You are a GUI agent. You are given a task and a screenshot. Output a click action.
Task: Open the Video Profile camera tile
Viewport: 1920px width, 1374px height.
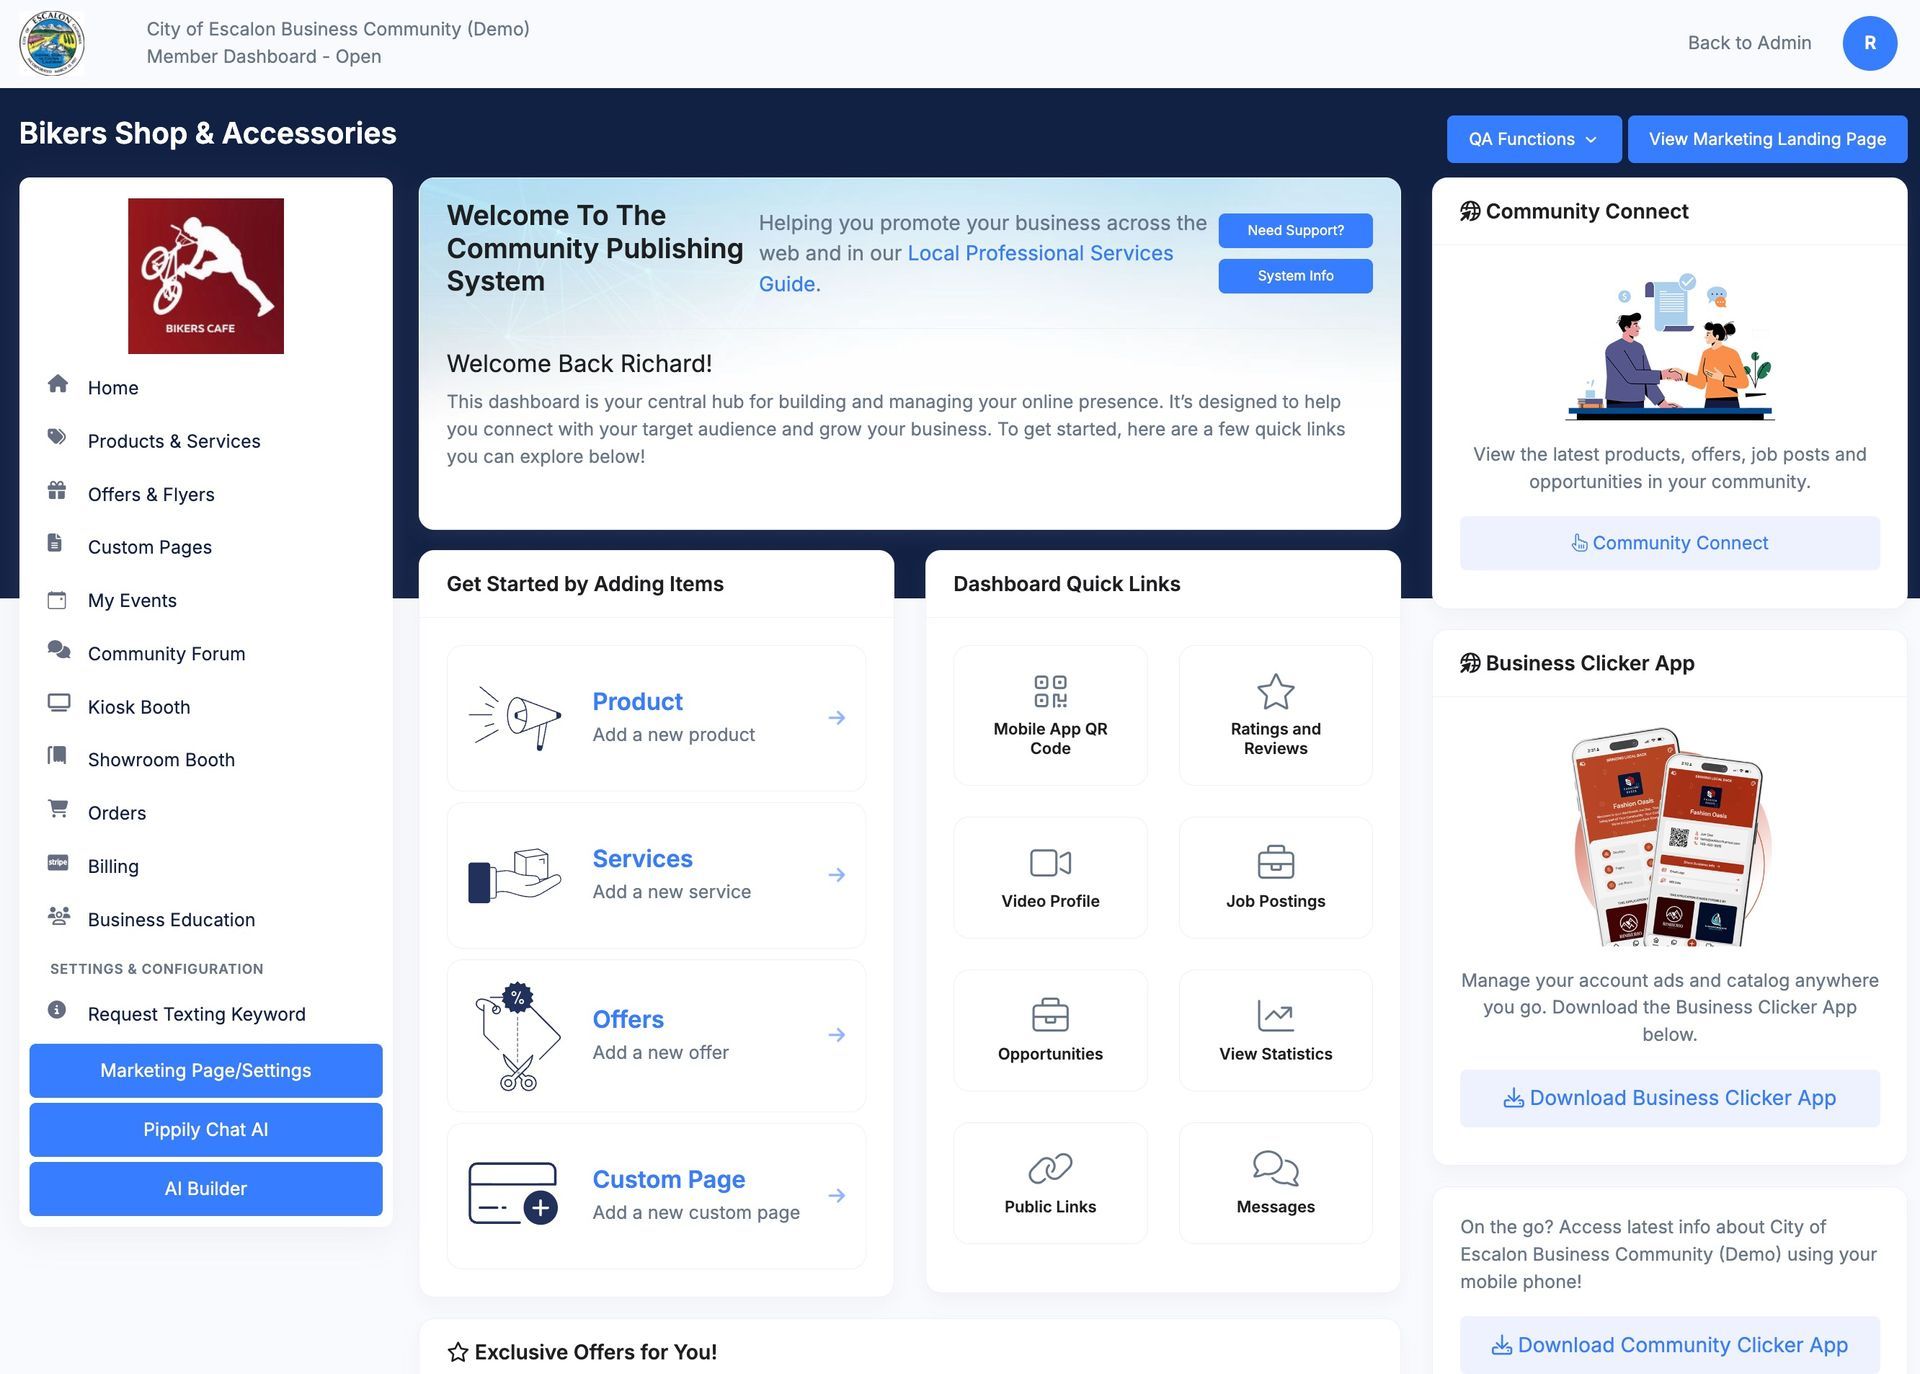1049,877
